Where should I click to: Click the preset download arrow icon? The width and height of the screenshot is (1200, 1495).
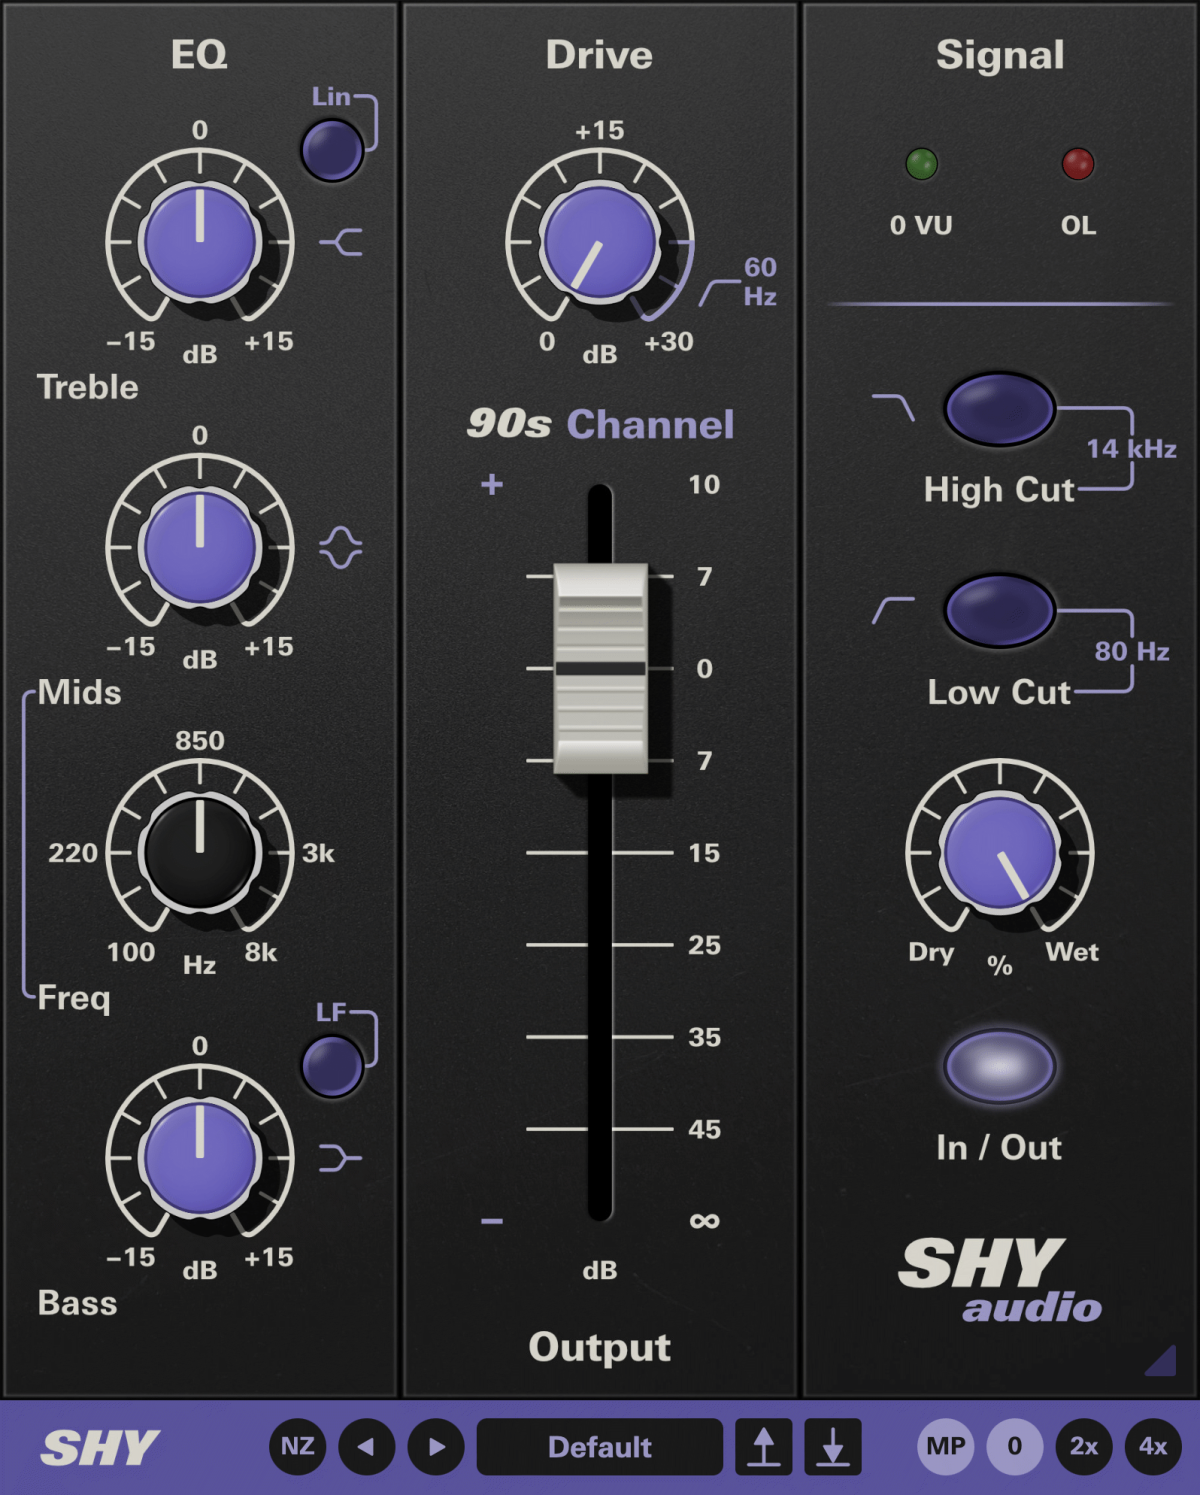coord(833,1447)
